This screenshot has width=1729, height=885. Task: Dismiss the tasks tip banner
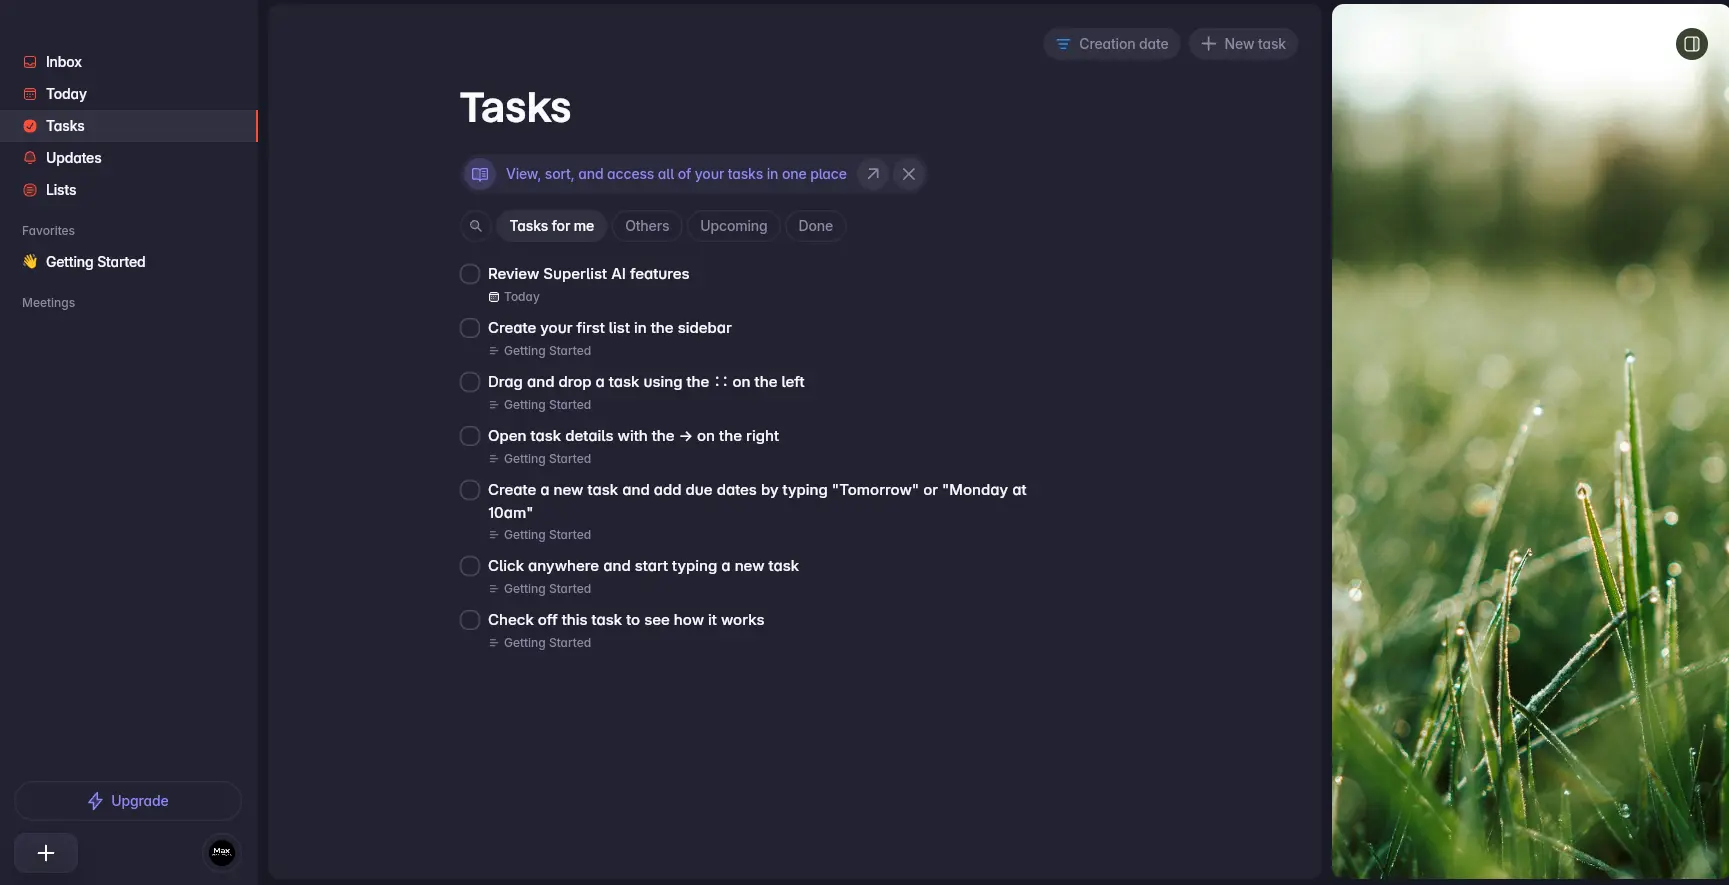click(908, 174)
